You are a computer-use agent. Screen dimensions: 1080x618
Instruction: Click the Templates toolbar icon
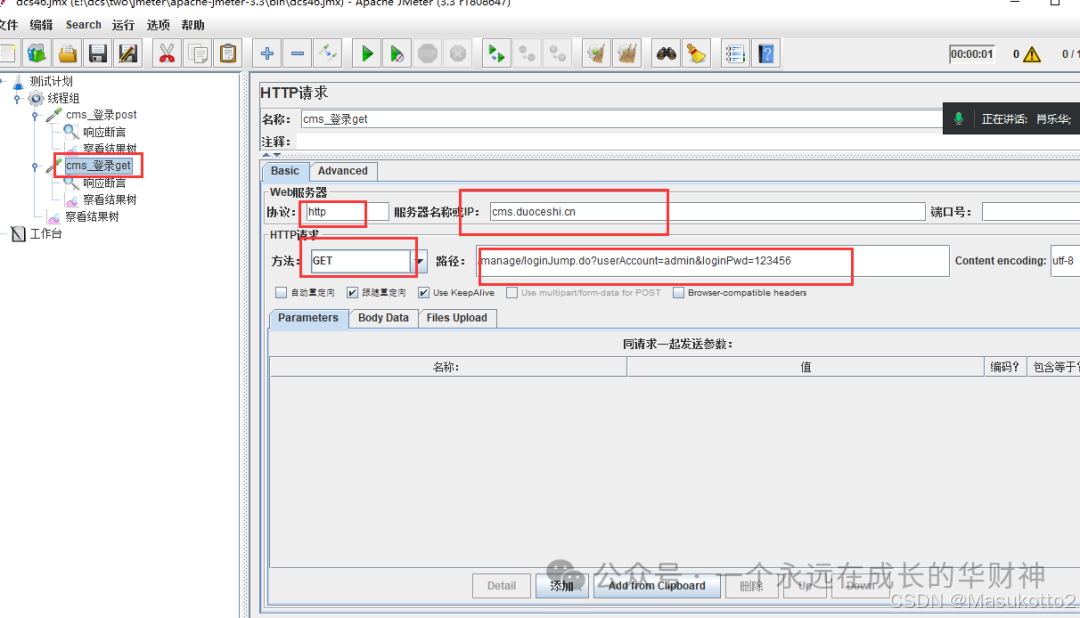[x=37, y=53]
